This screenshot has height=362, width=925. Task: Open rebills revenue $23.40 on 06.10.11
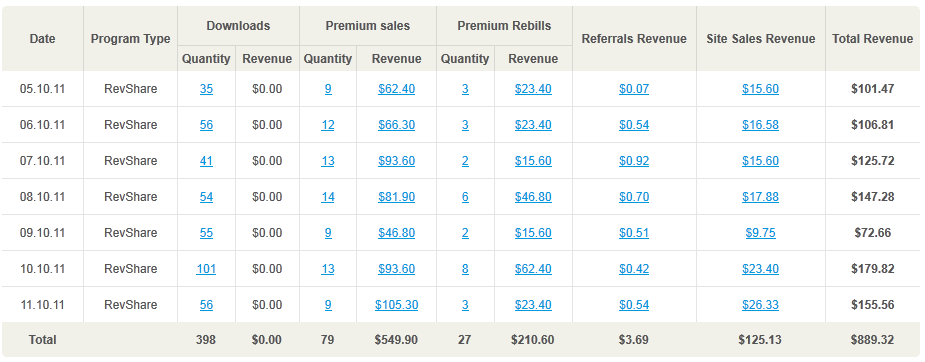(x=533, y=125)
